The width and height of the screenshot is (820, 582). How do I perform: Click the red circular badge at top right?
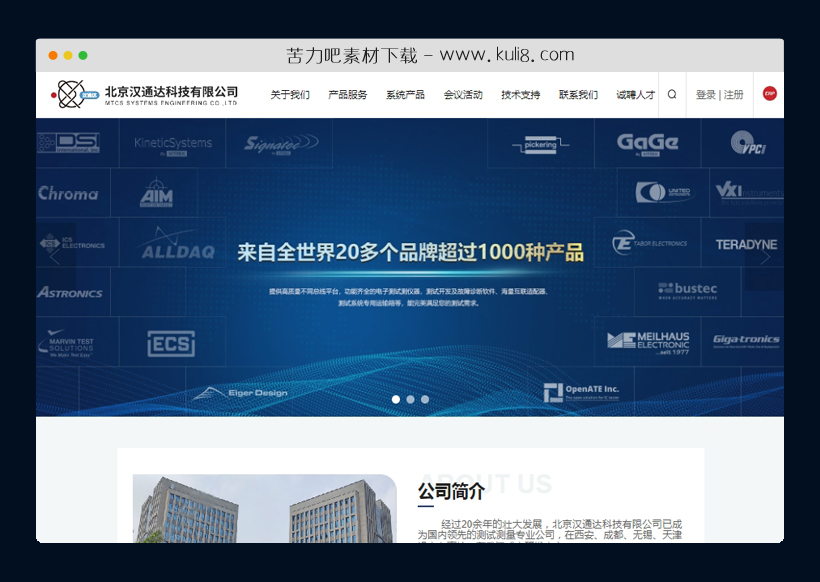[768, 95]
